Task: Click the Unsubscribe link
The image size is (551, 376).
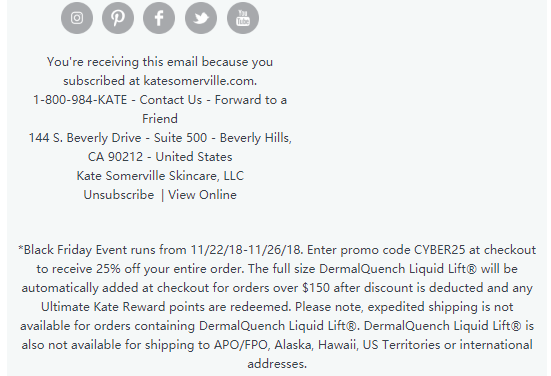Action: coord(119,195)
